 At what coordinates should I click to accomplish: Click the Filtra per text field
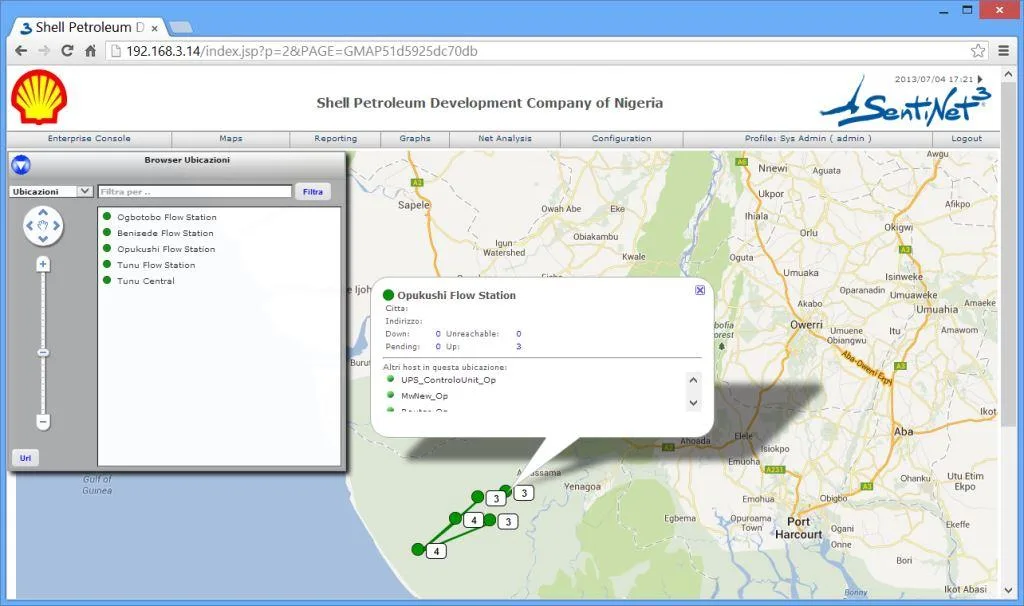point(195,191)
